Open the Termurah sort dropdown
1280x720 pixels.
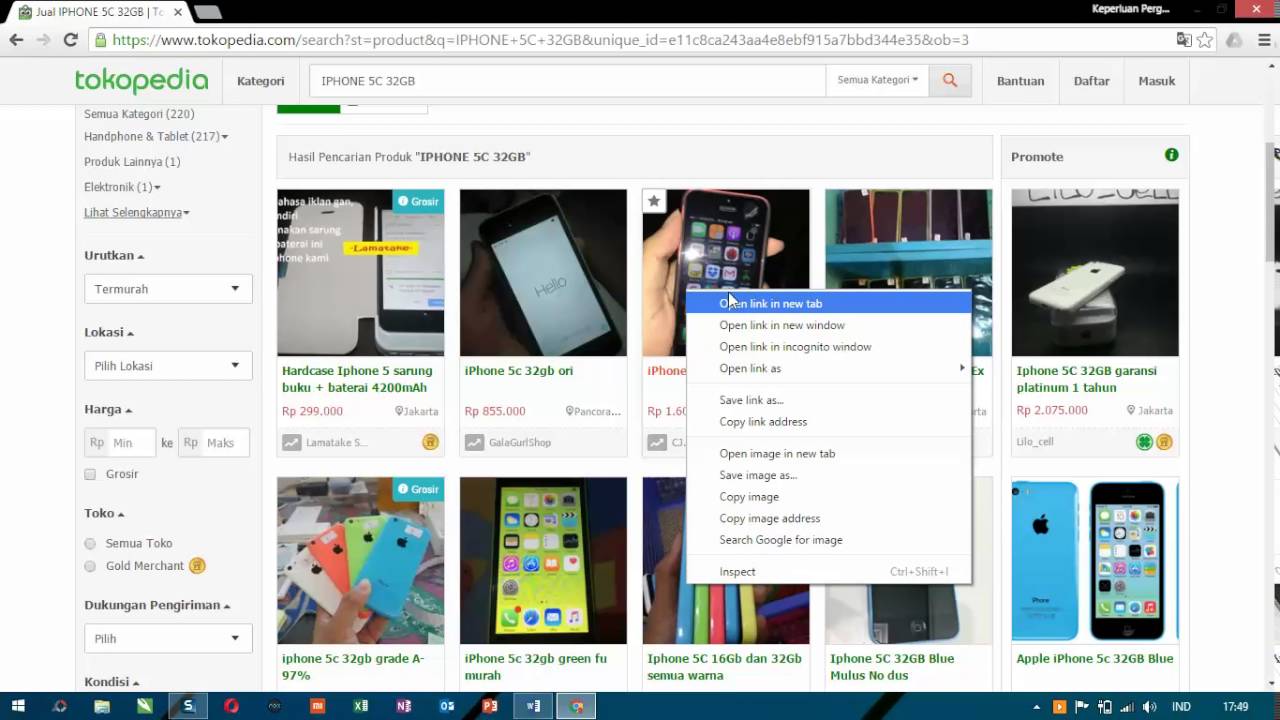(168, 289)
